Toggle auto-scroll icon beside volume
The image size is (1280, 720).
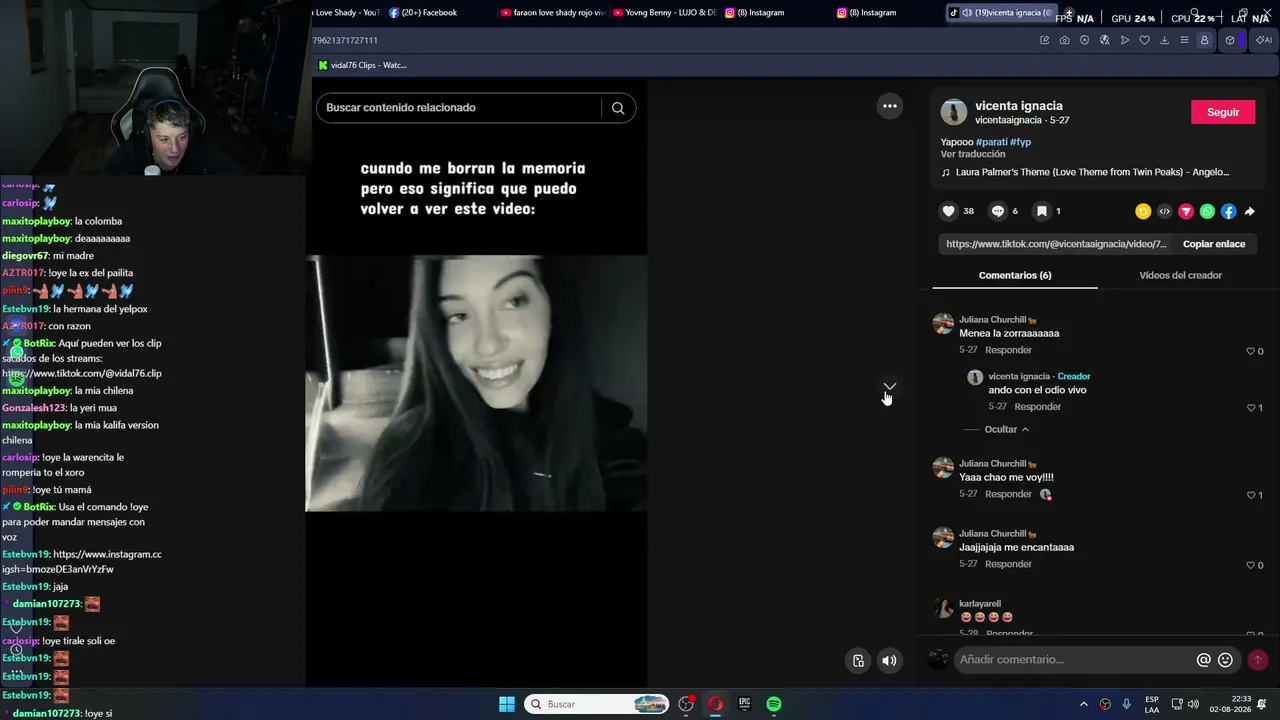pyautogui.click(x=858, y=660)
